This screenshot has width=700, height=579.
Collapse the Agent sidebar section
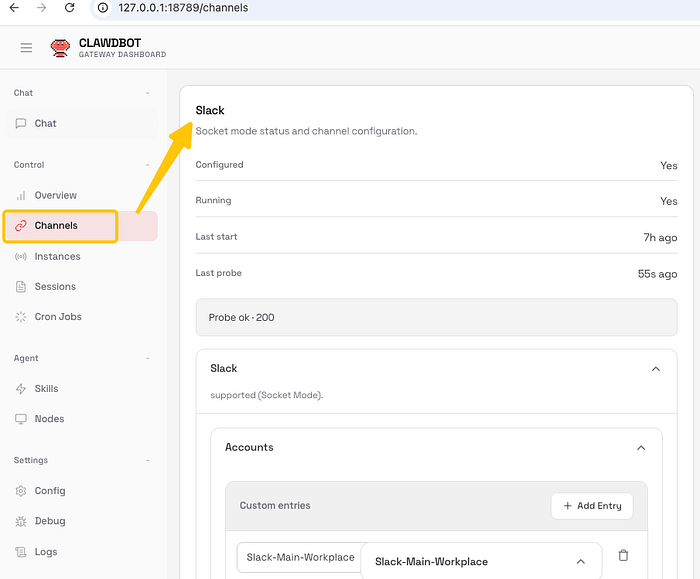(147, 358)
